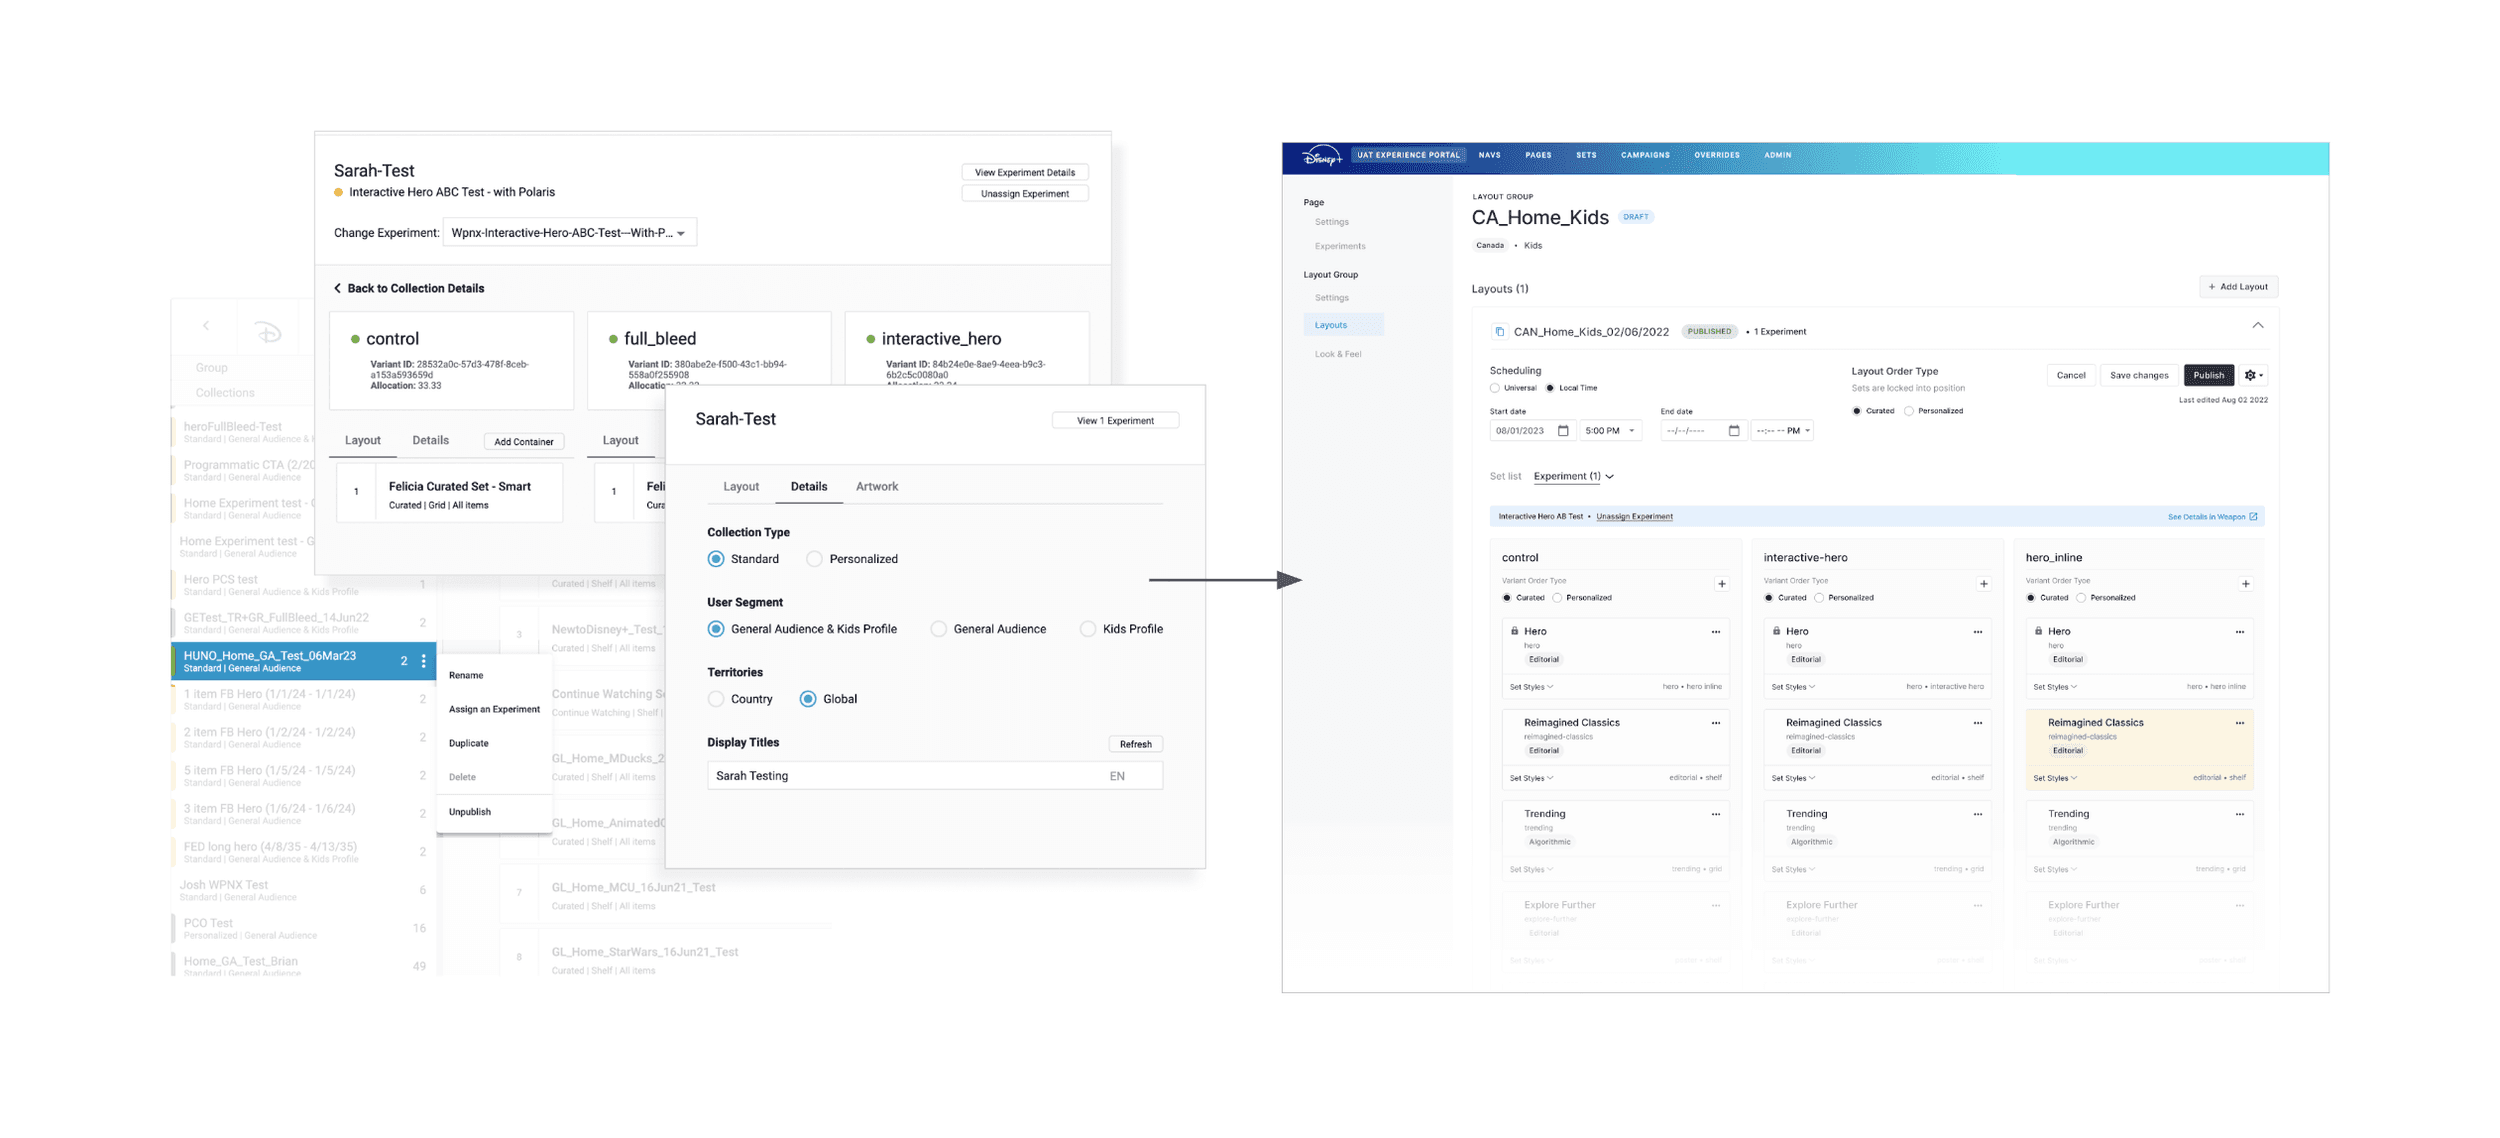Click the Unassign Experiment link
This screenshot has width=2500, height=1138.
(x=1634, y=516)
